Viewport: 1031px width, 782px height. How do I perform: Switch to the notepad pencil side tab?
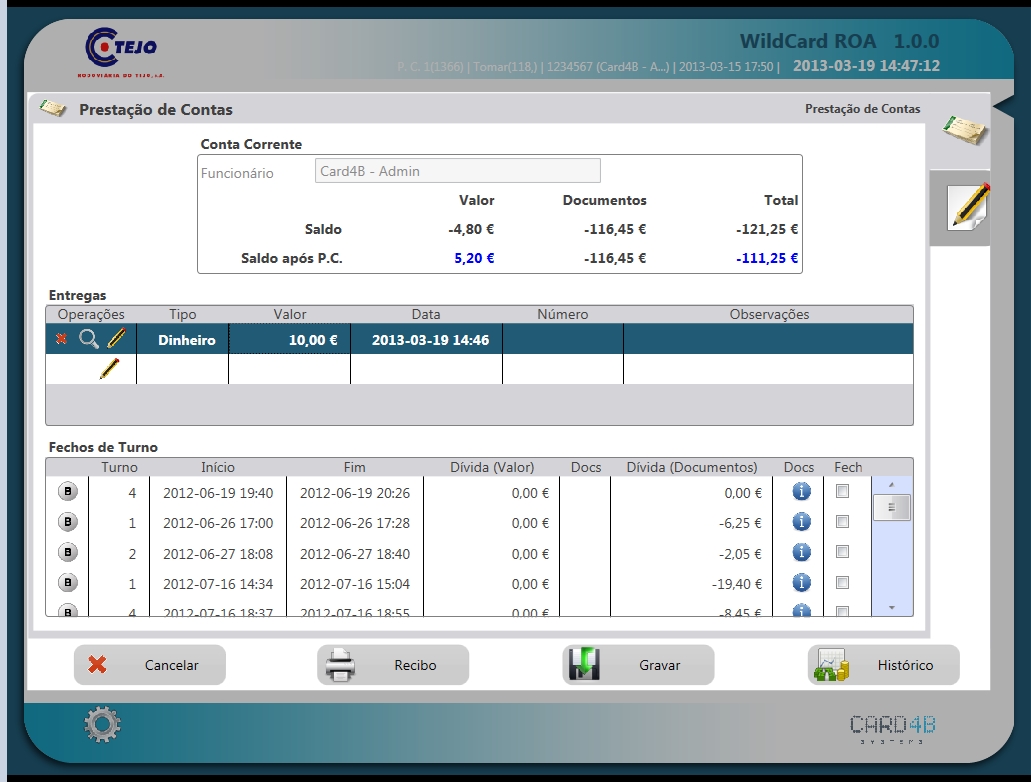[966, 206]
